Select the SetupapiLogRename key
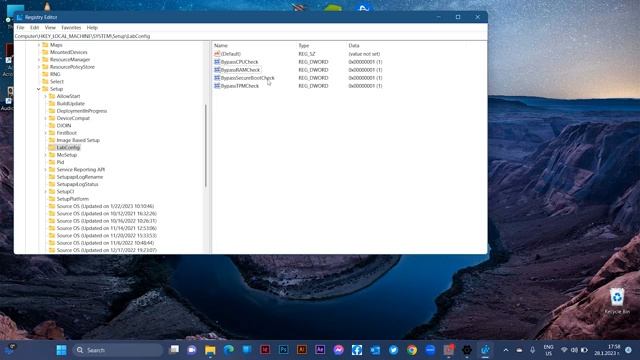 tap(80, 177)
